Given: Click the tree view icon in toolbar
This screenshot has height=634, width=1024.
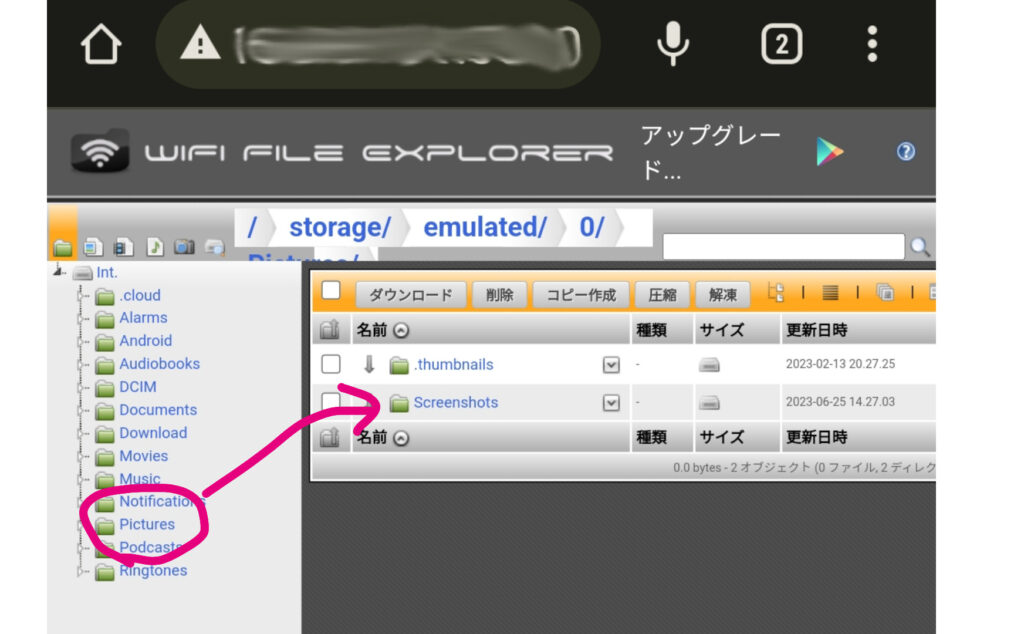Looking at the screenshot, I should (x=775, y=293).
